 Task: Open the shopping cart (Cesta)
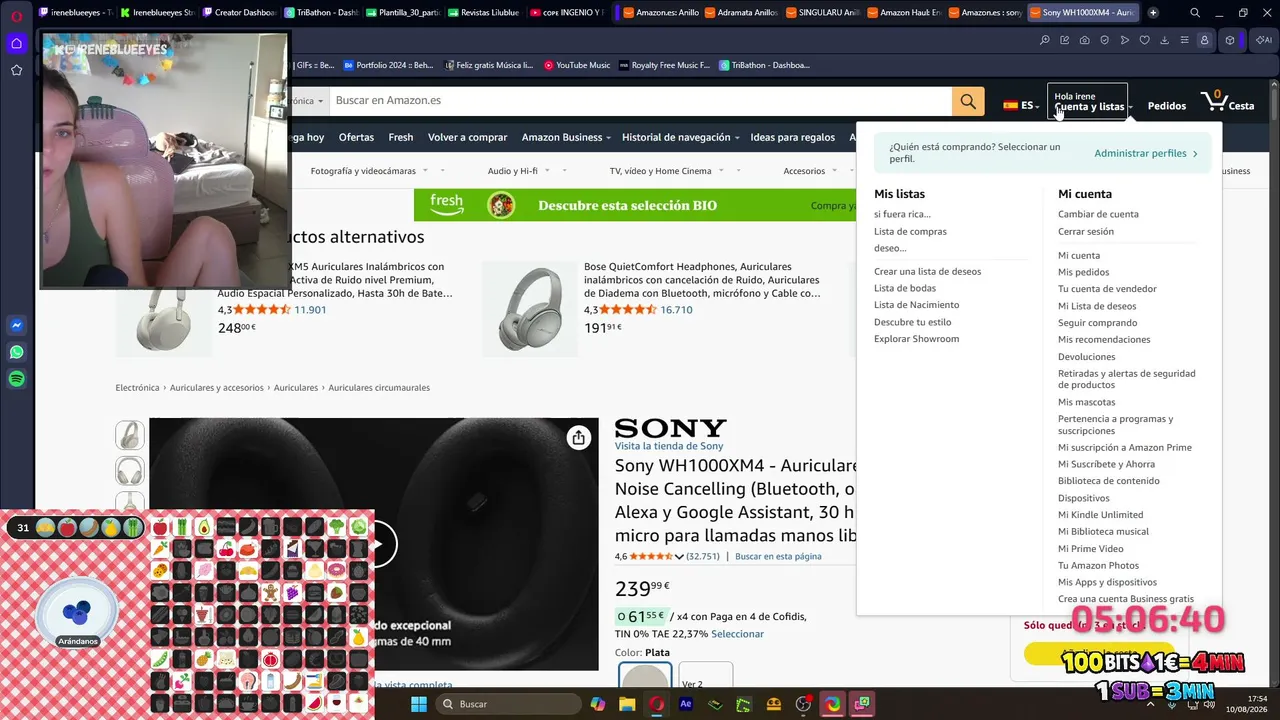(1227, 101)
